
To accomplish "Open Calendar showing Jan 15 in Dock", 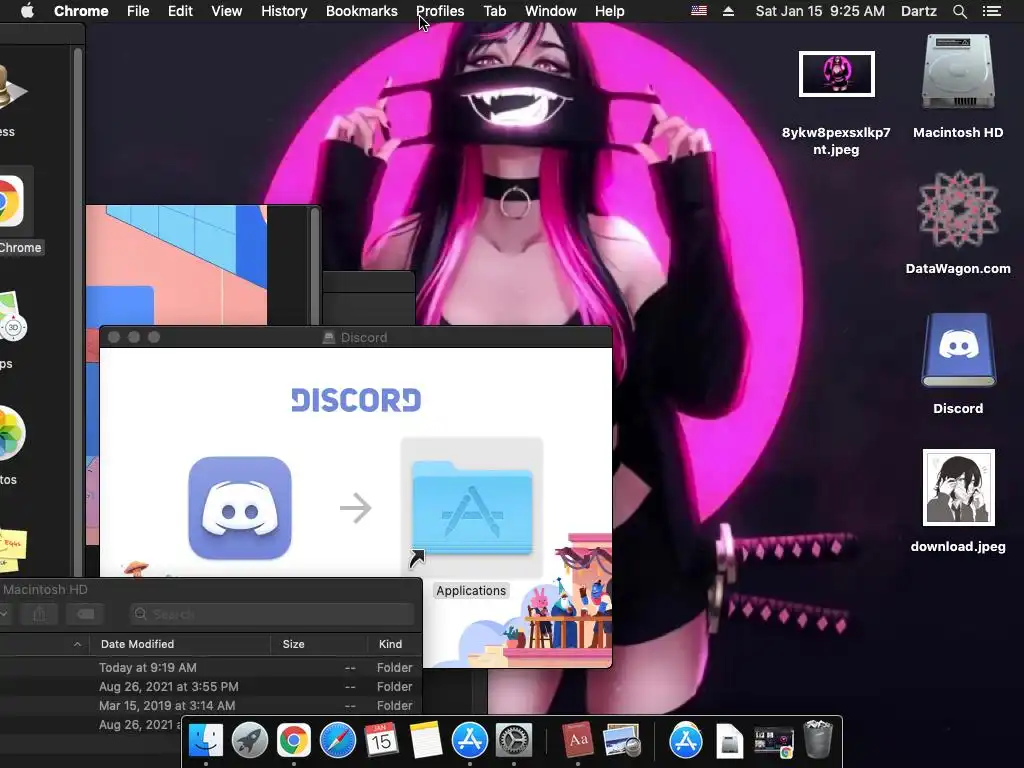I will click(381, 741).
